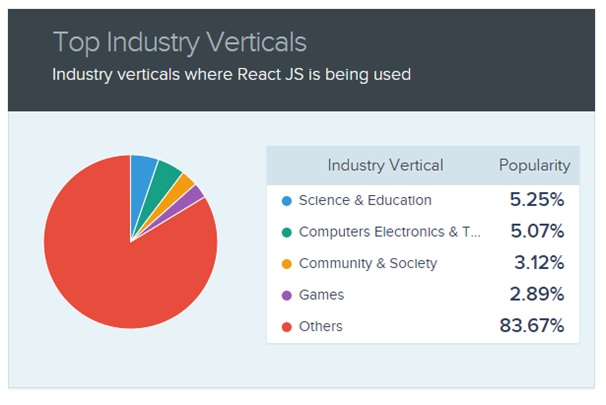Viewport: 606px width, 405px height.
Task: Click the 2.89% popularity value
Action: pos(537,294)
